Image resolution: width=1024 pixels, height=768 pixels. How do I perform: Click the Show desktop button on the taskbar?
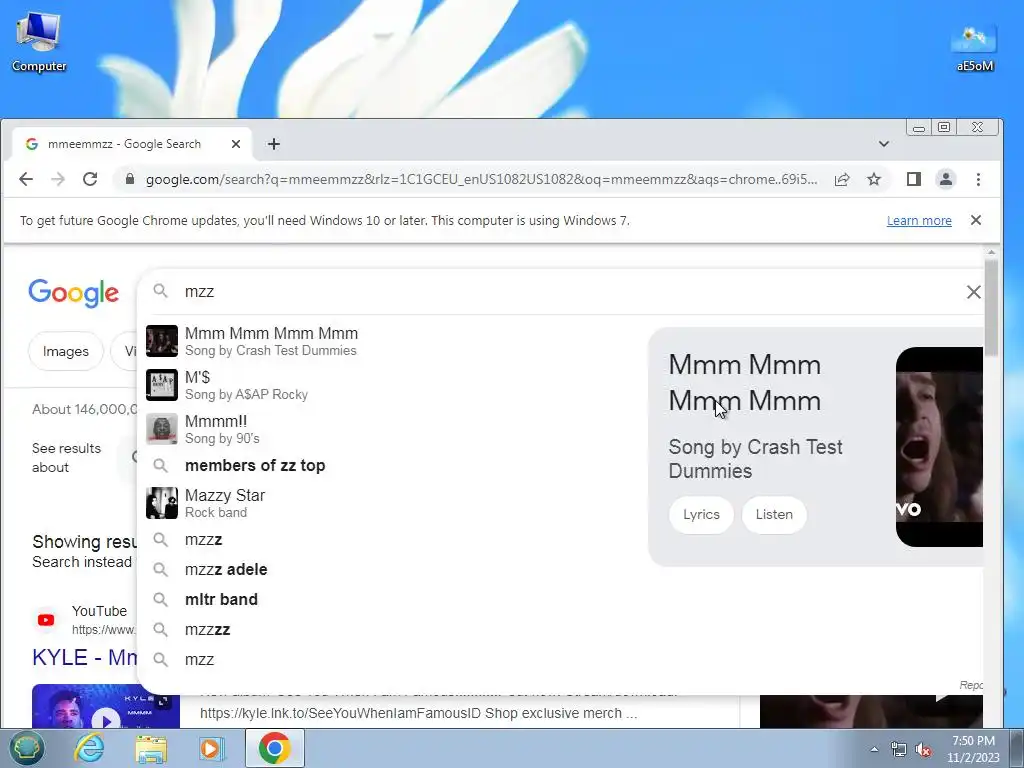(x=1017, y=748)
